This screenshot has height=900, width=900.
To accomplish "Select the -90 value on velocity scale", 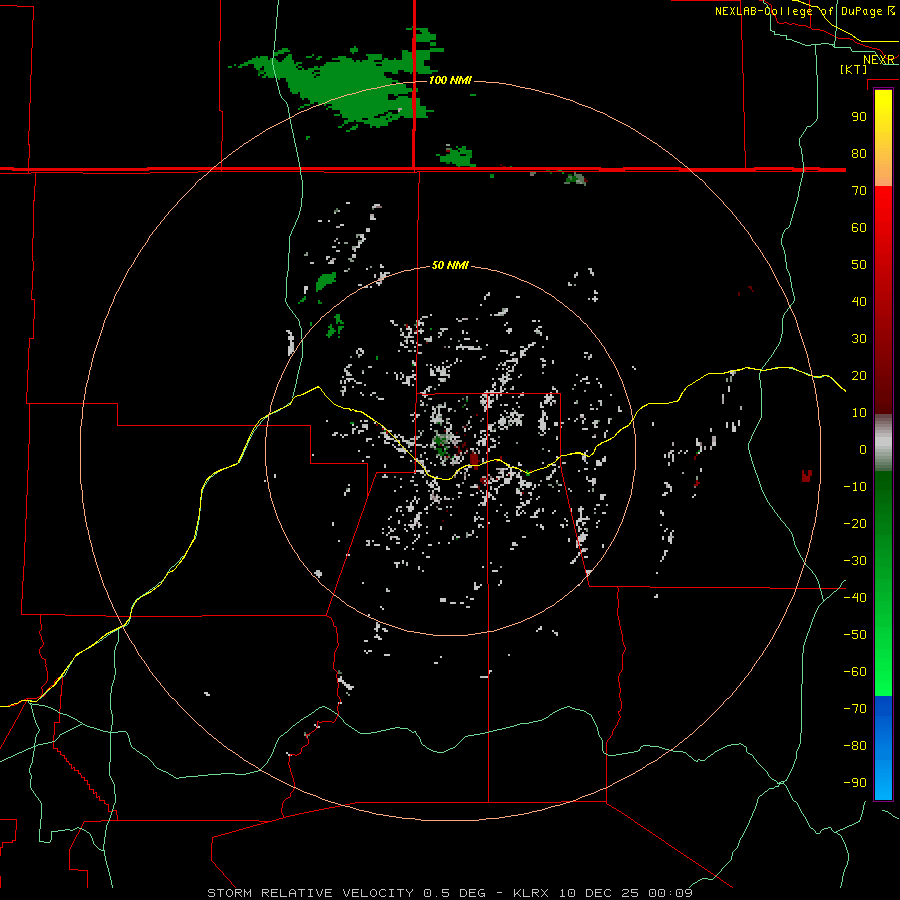I will coord(855,783).
